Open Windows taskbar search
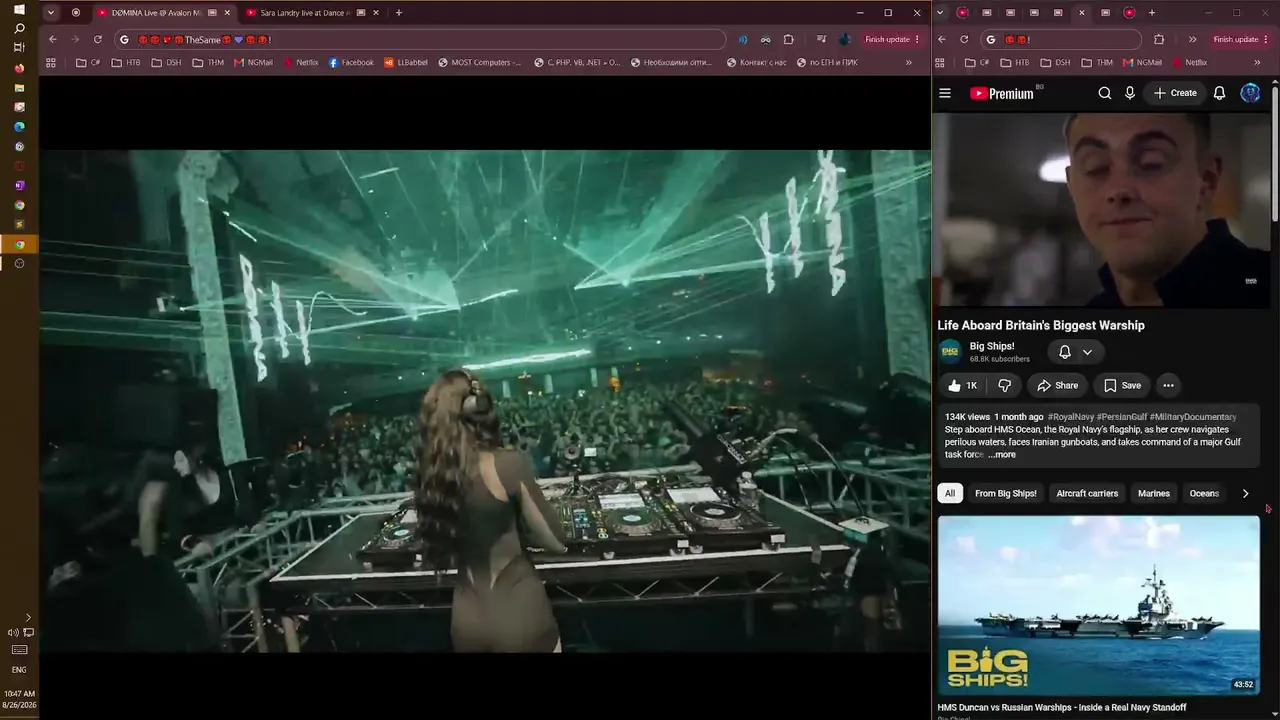This screenshot has height=720, width=1280. (x=19, y=28)
